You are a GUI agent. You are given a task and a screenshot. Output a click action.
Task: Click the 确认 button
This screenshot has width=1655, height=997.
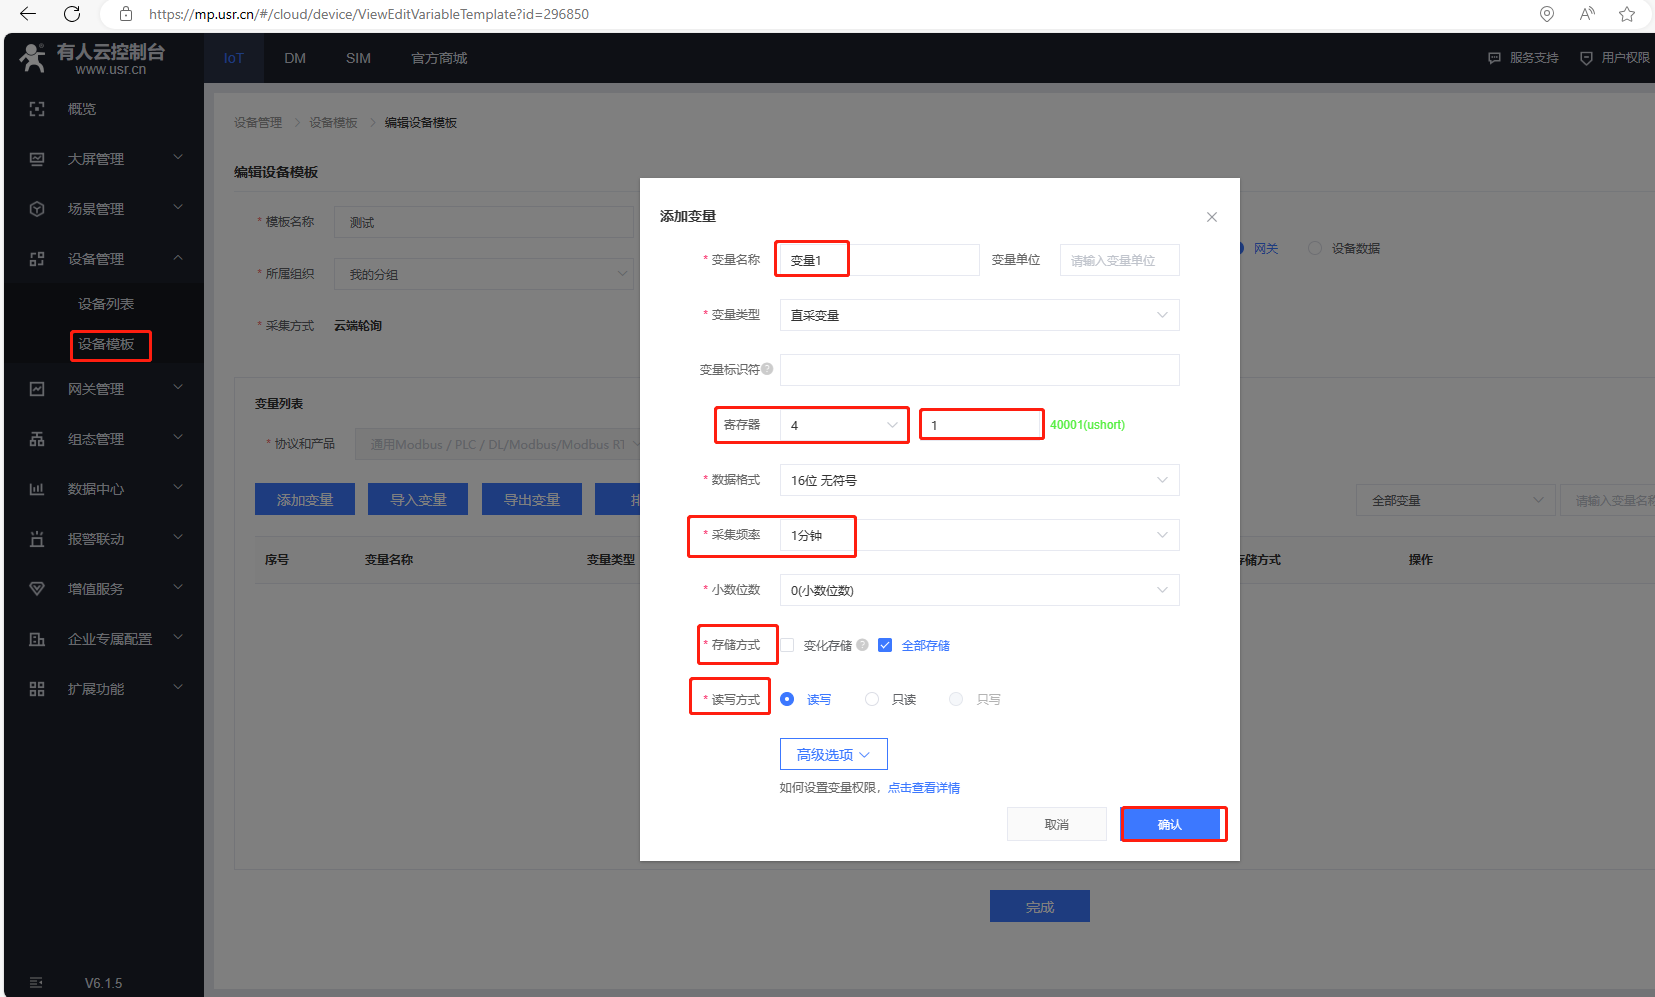click(x=1170, y=824)
